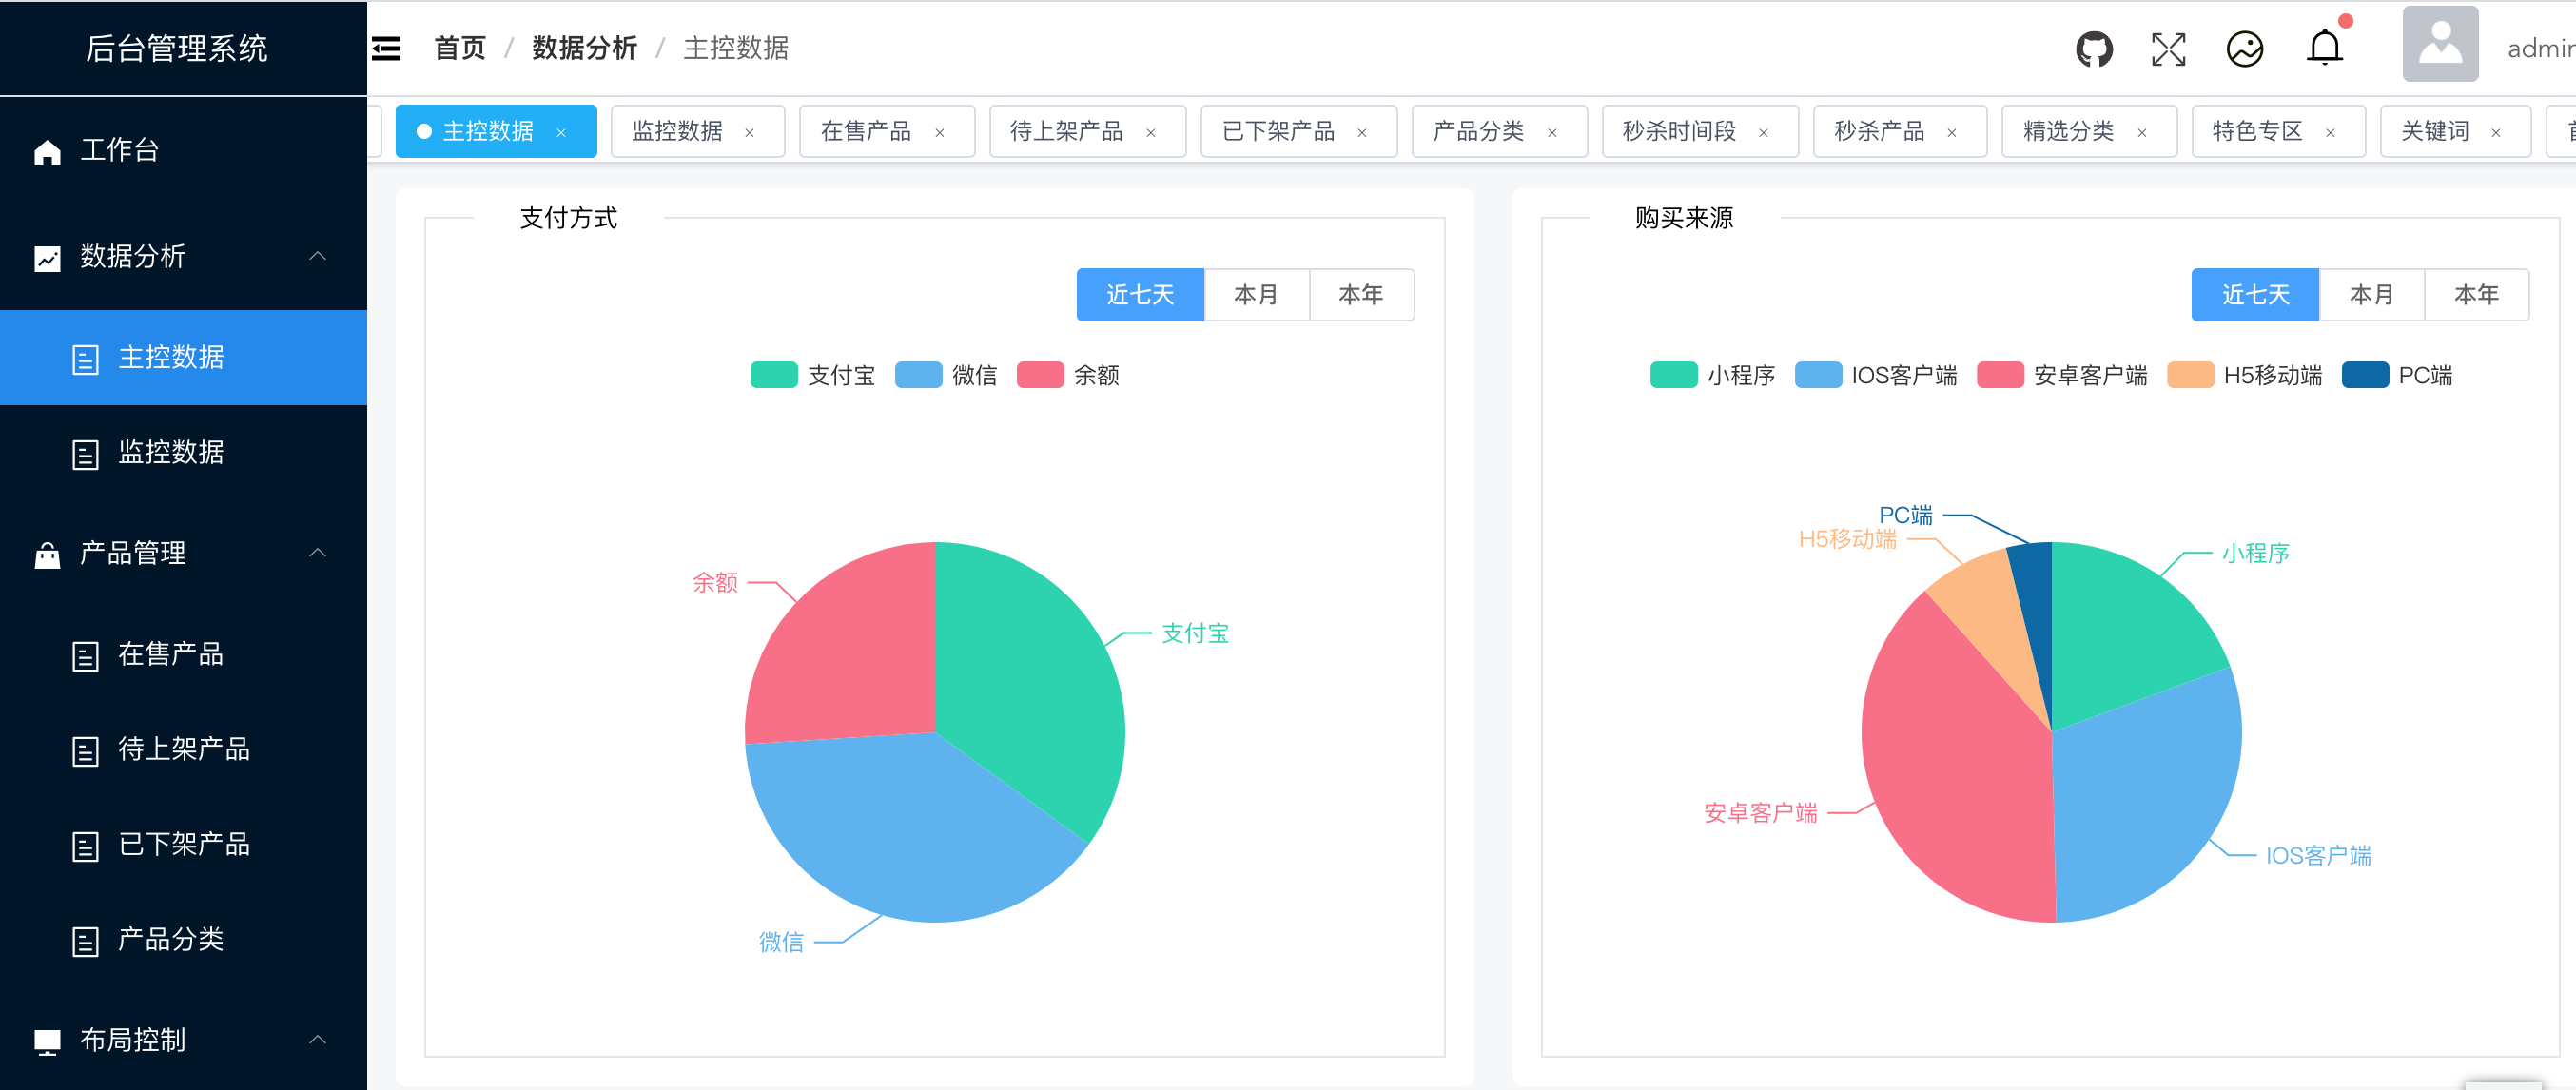Click the theme face icon in header
Screen dimensions: 2576x1090
[2244, 48]
